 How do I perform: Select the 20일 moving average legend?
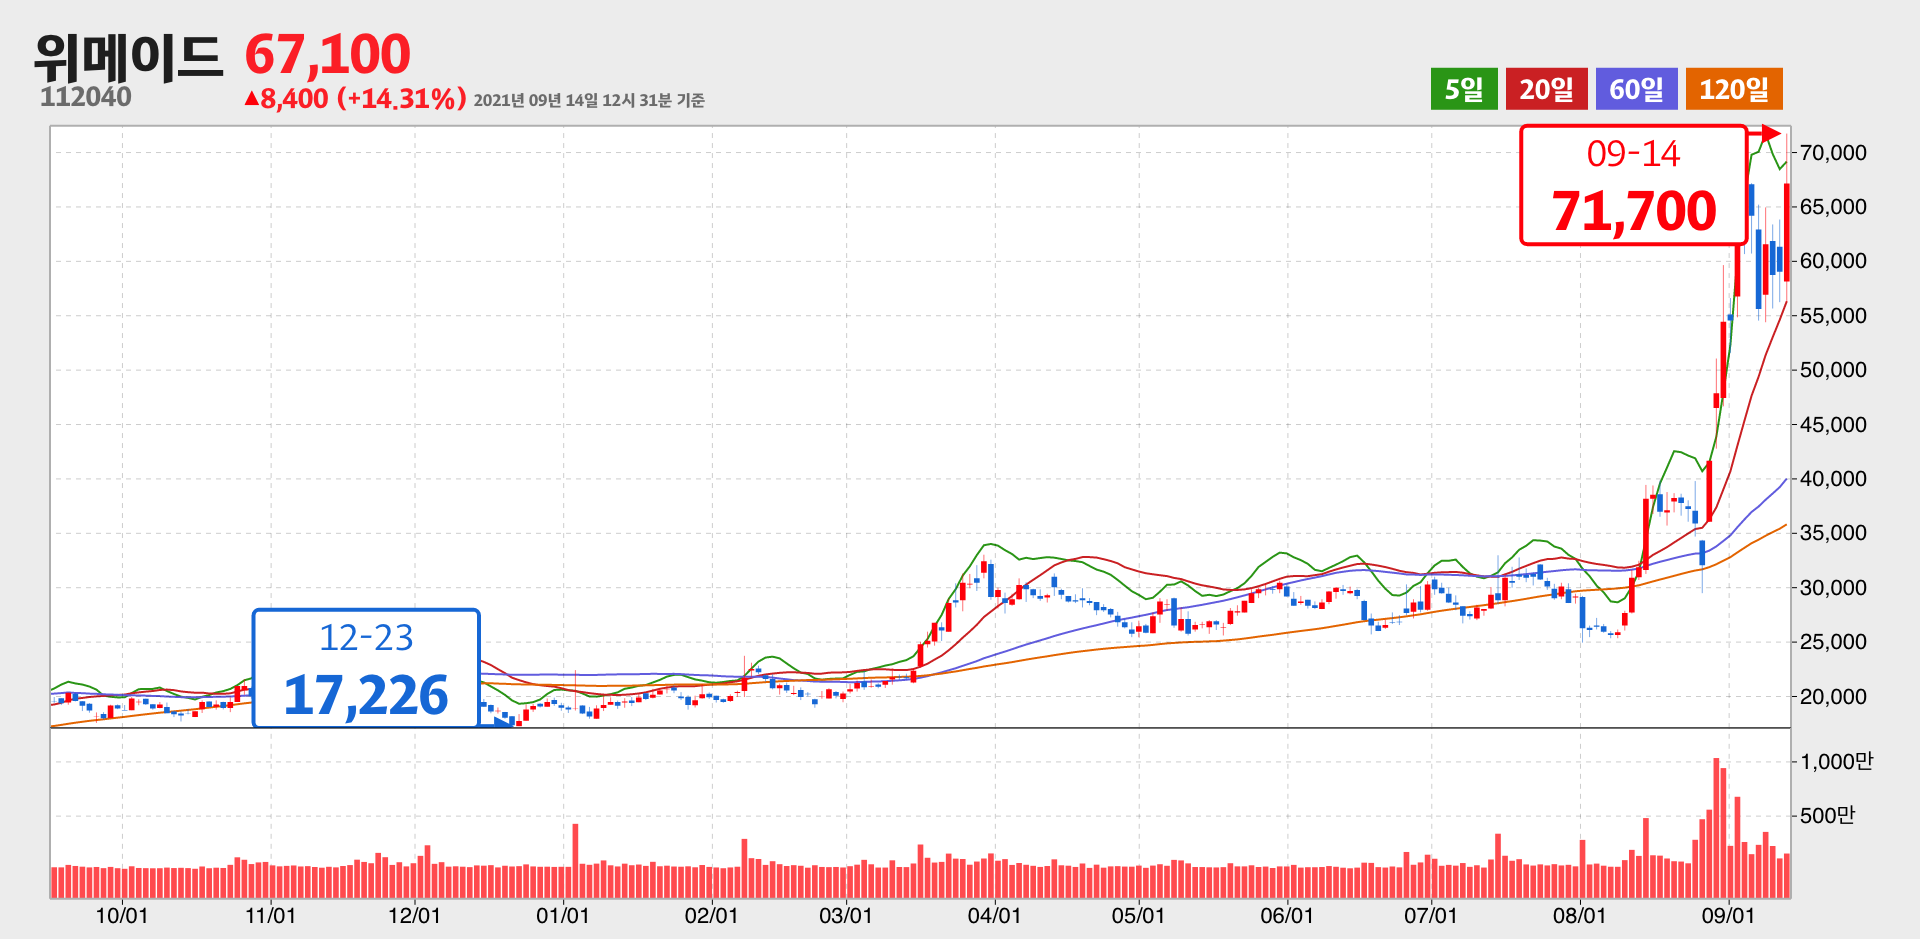tap(1547, 89)
